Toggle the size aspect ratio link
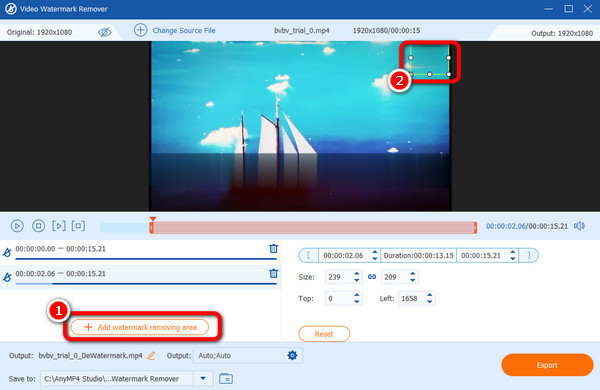Screen dimensions: 600x390 point(372,277)
